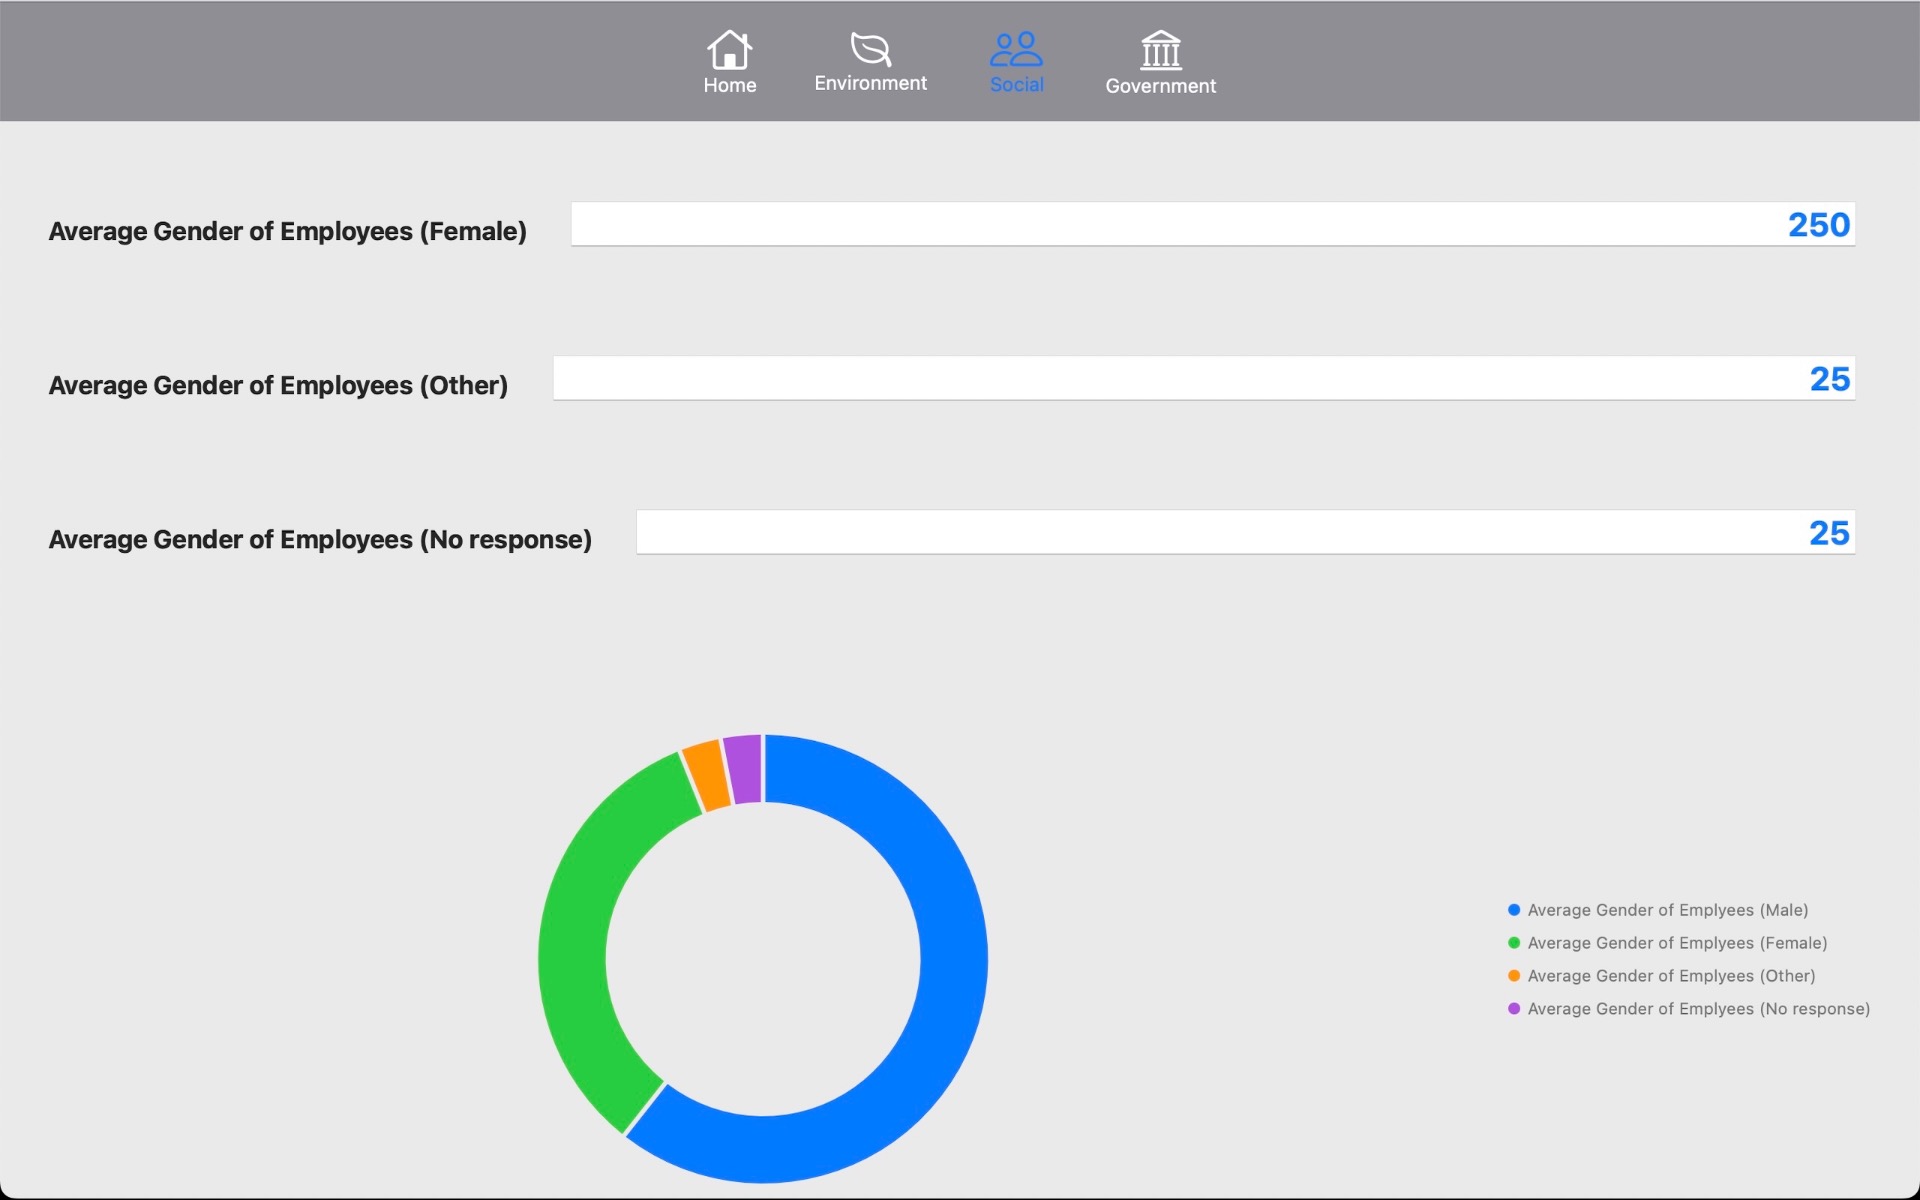Switch to the Environment tab label

870,84
